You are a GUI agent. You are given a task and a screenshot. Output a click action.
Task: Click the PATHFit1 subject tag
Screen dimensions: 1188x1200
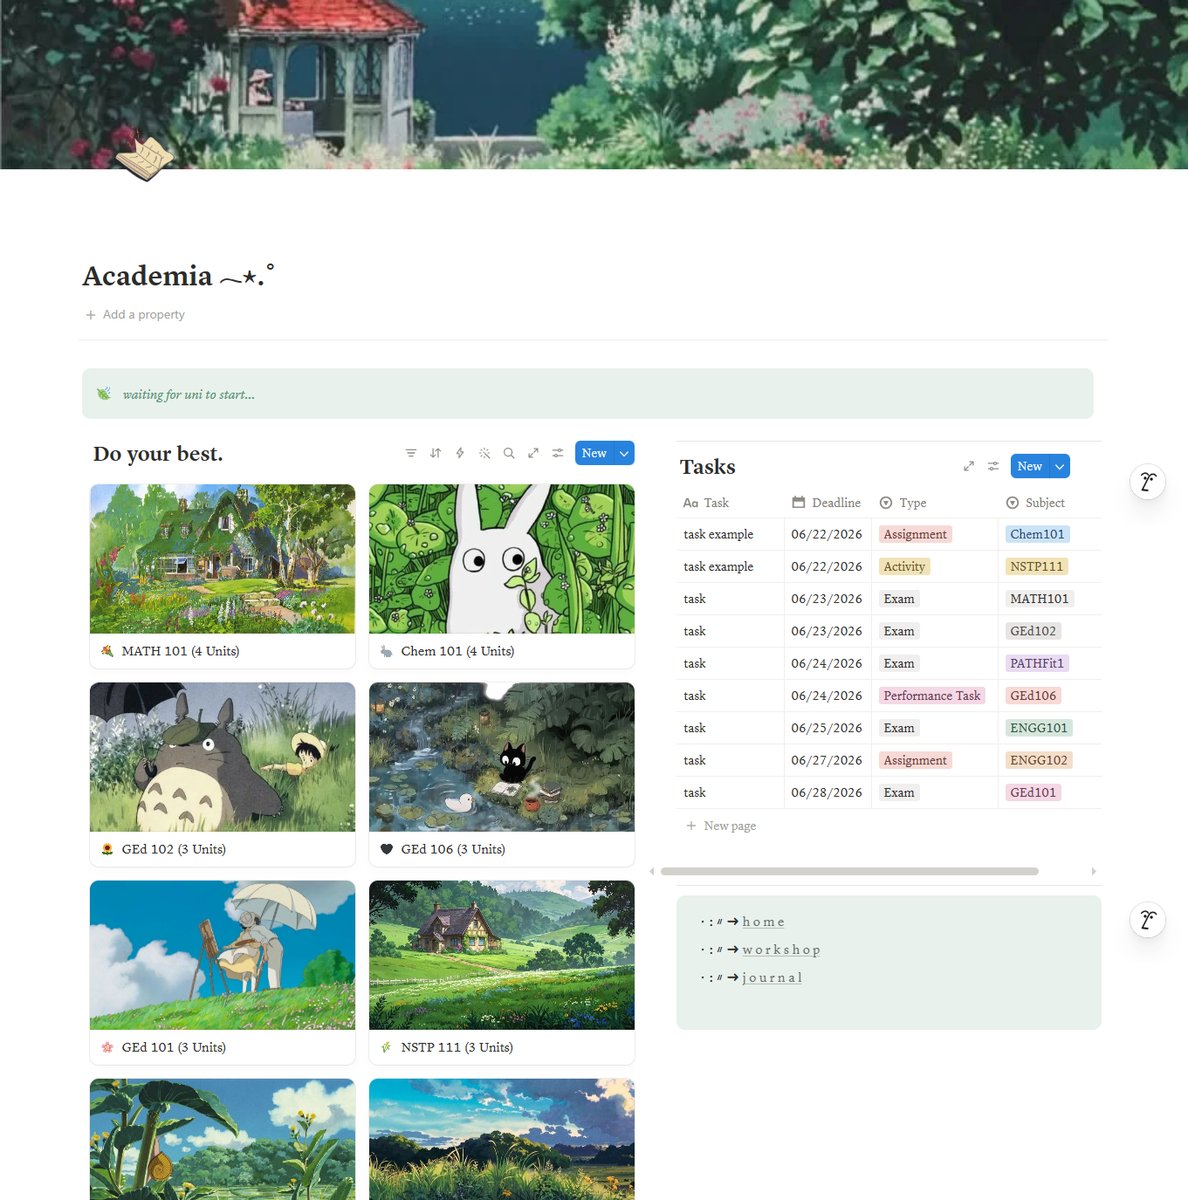(x=1037, y=663)
